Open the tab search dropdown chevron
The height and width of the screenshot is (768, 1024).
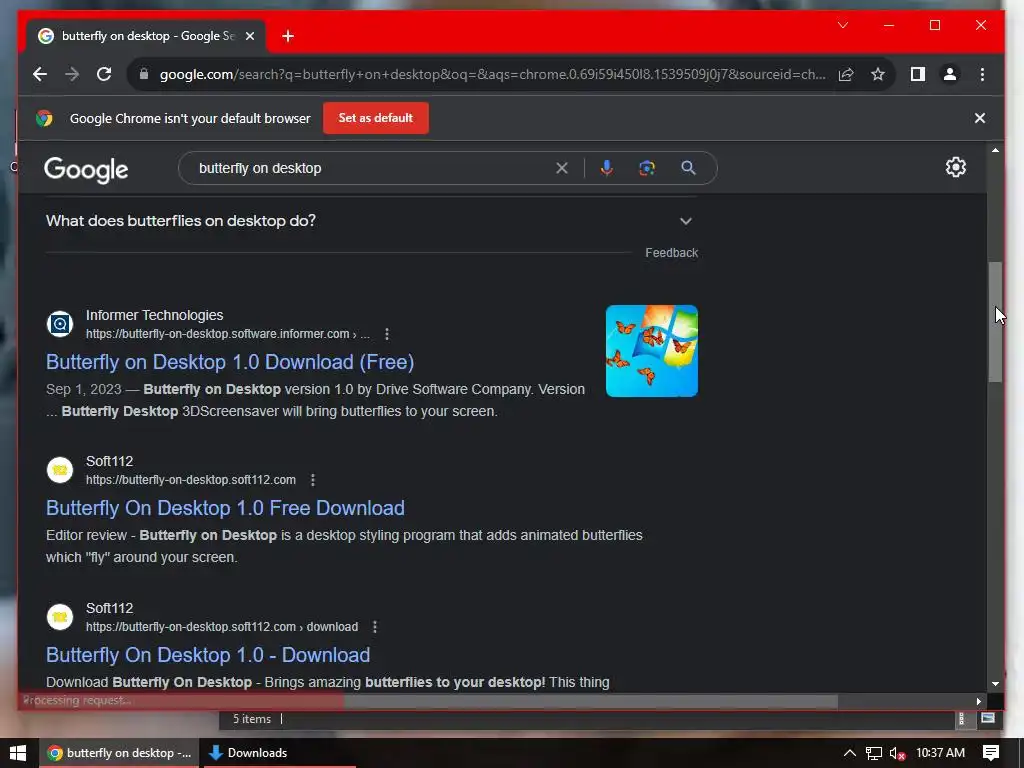[843, 25]
